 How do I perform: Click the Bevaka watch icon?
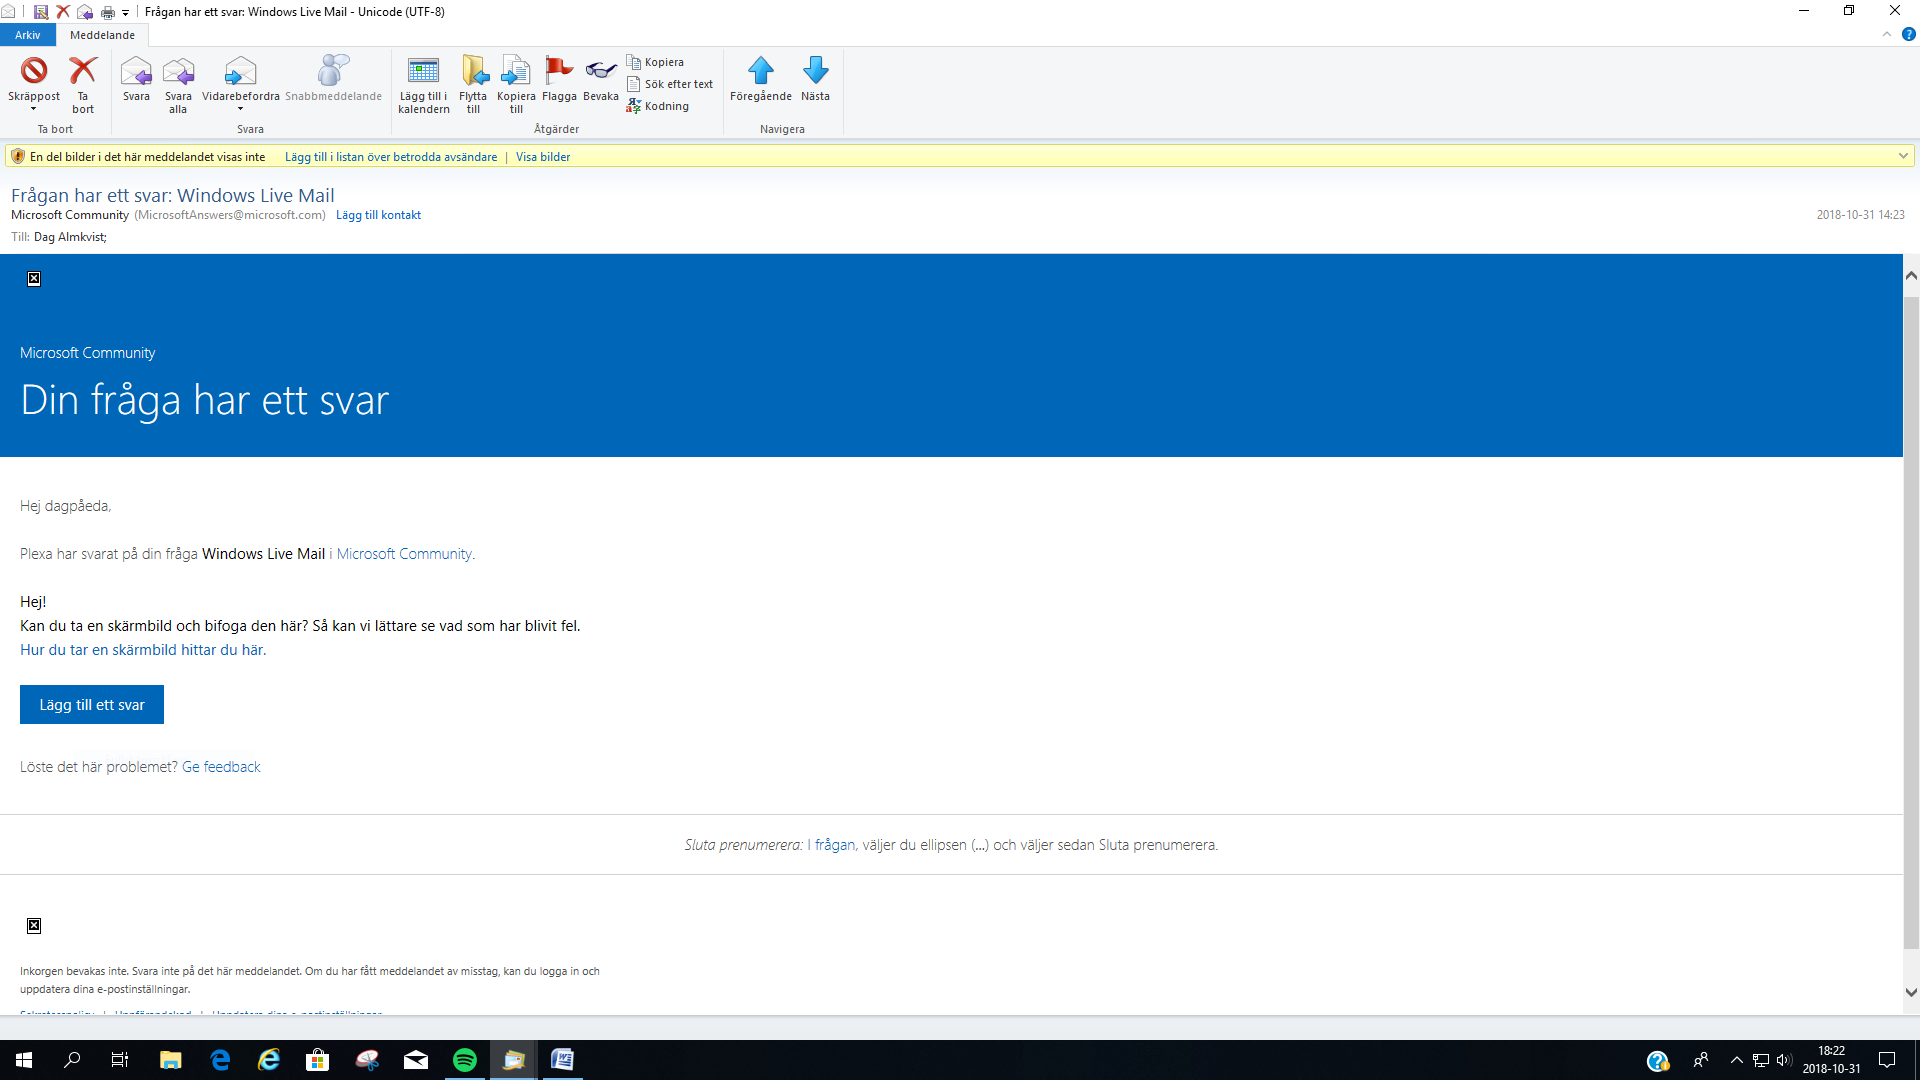coord(600,71)
